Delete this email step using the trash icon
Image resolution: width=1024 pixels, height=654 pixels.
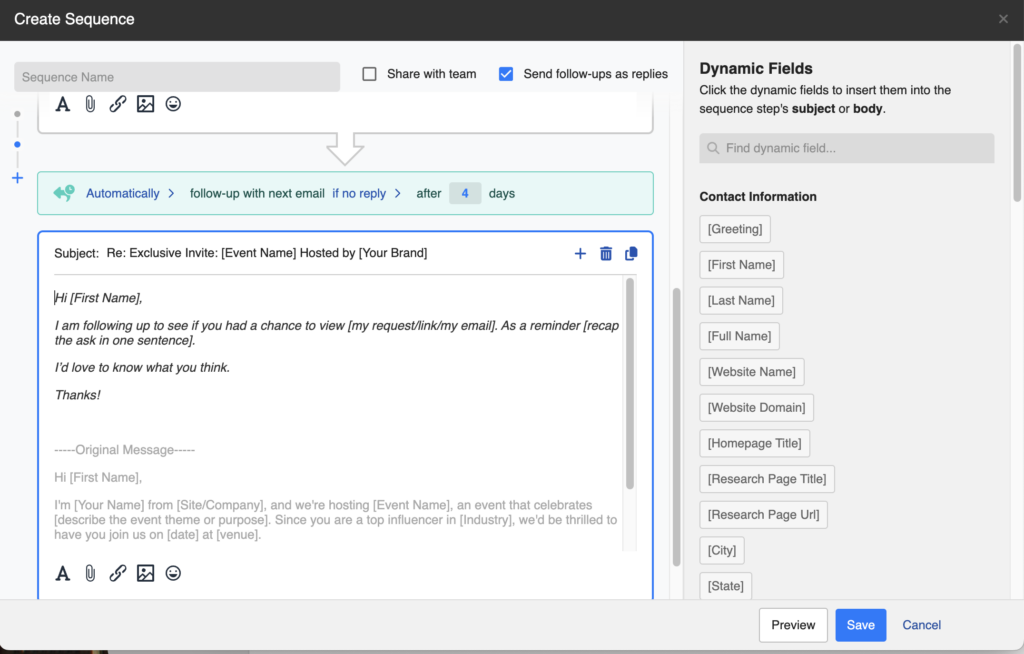(x=606, y=253)
